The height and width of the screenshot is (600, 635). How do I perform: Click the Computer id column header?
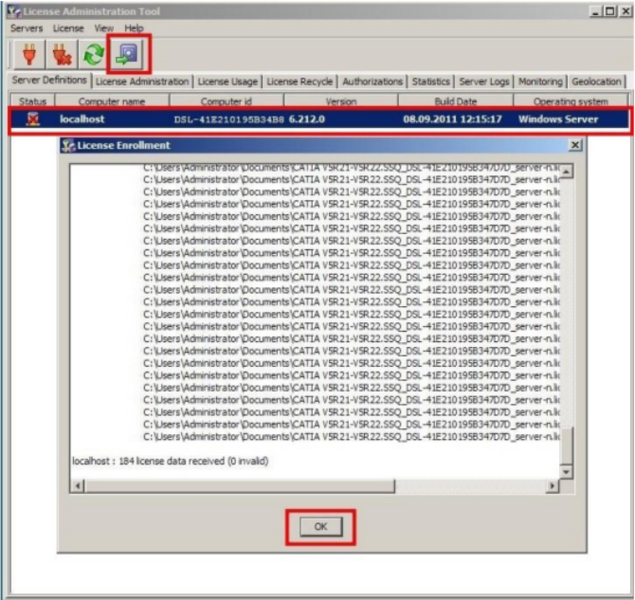click(x=226, y=101)
